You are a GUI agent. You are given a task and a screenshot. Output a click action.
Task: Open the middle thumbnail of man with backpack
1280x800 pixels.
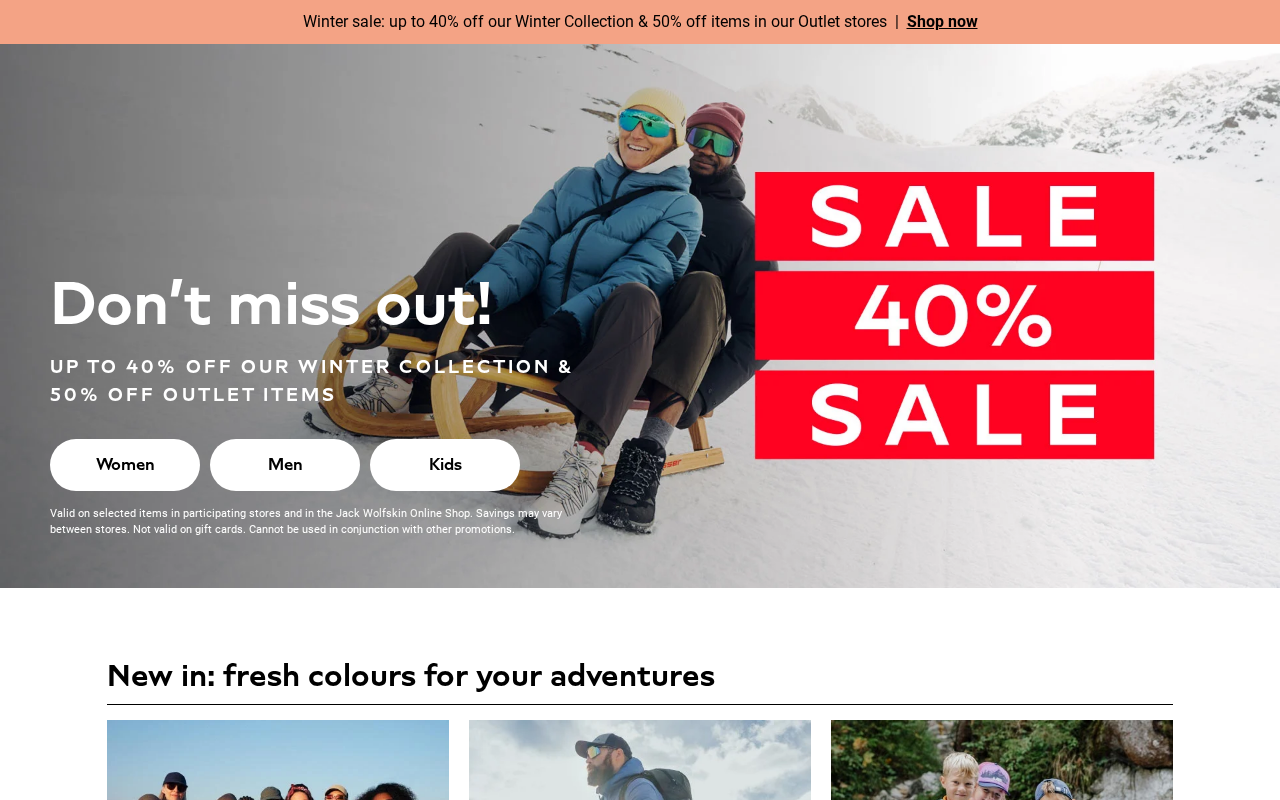point(640,760)
